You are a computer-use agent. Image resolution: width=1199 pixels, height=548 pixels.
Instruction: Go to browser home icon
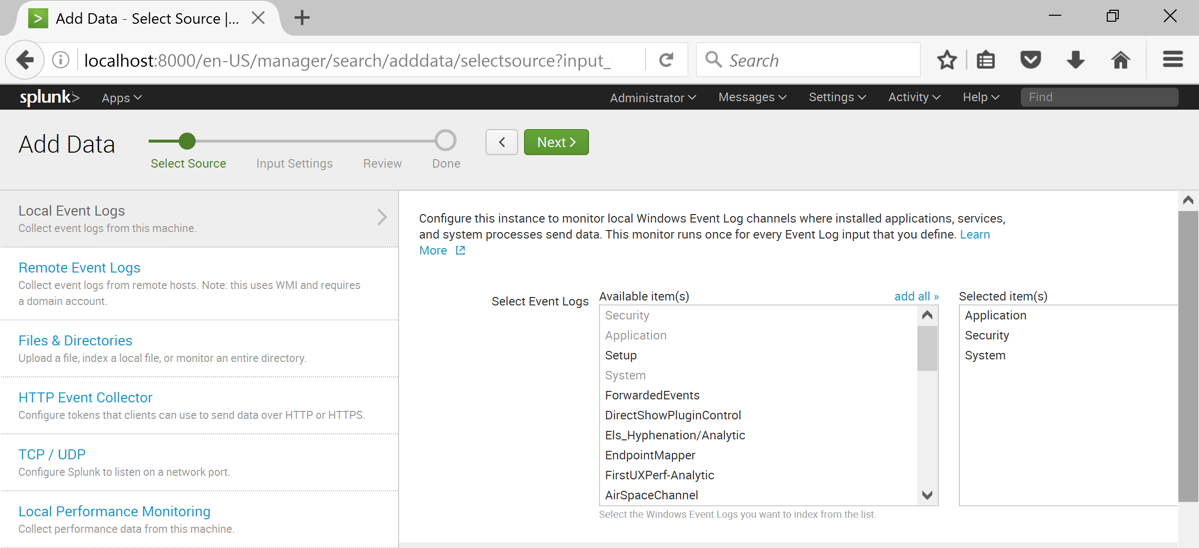pos(1120,60)
